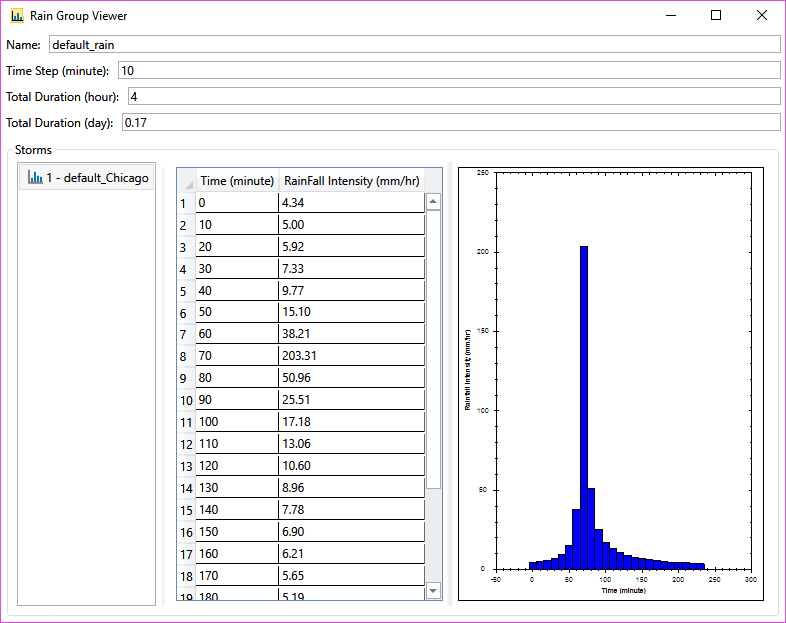Select the 1 - default_Chicago storm item

[x=97, y=178]
